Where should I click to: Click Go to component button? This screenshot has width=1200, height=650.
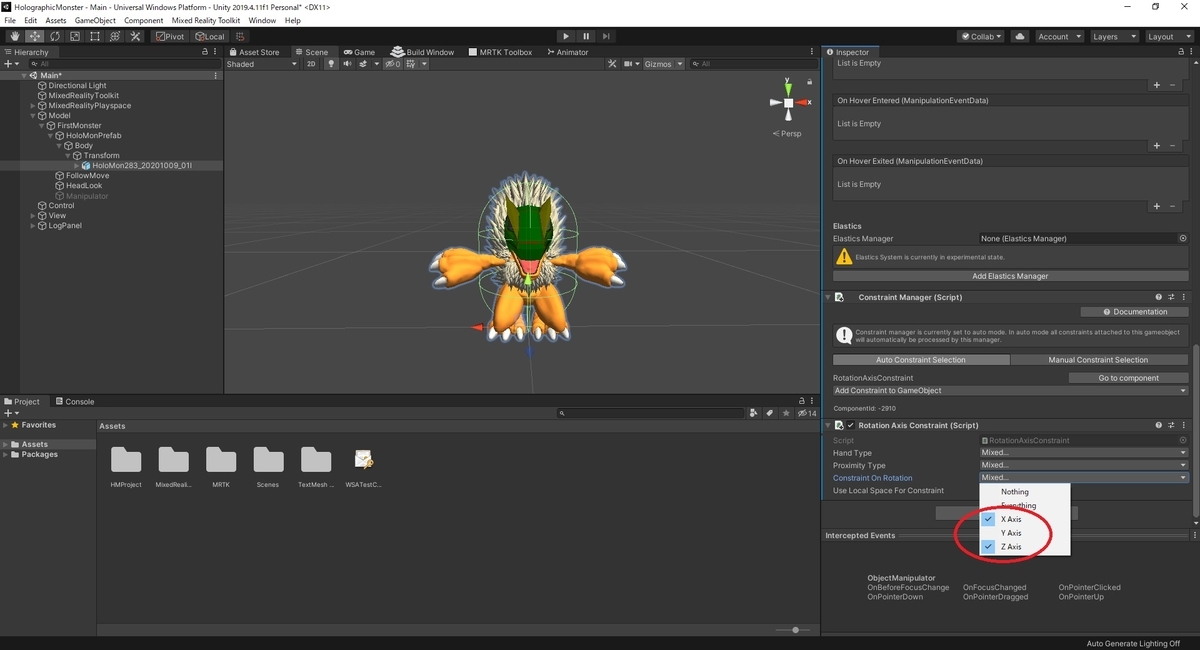click(x=1128, y=378)
